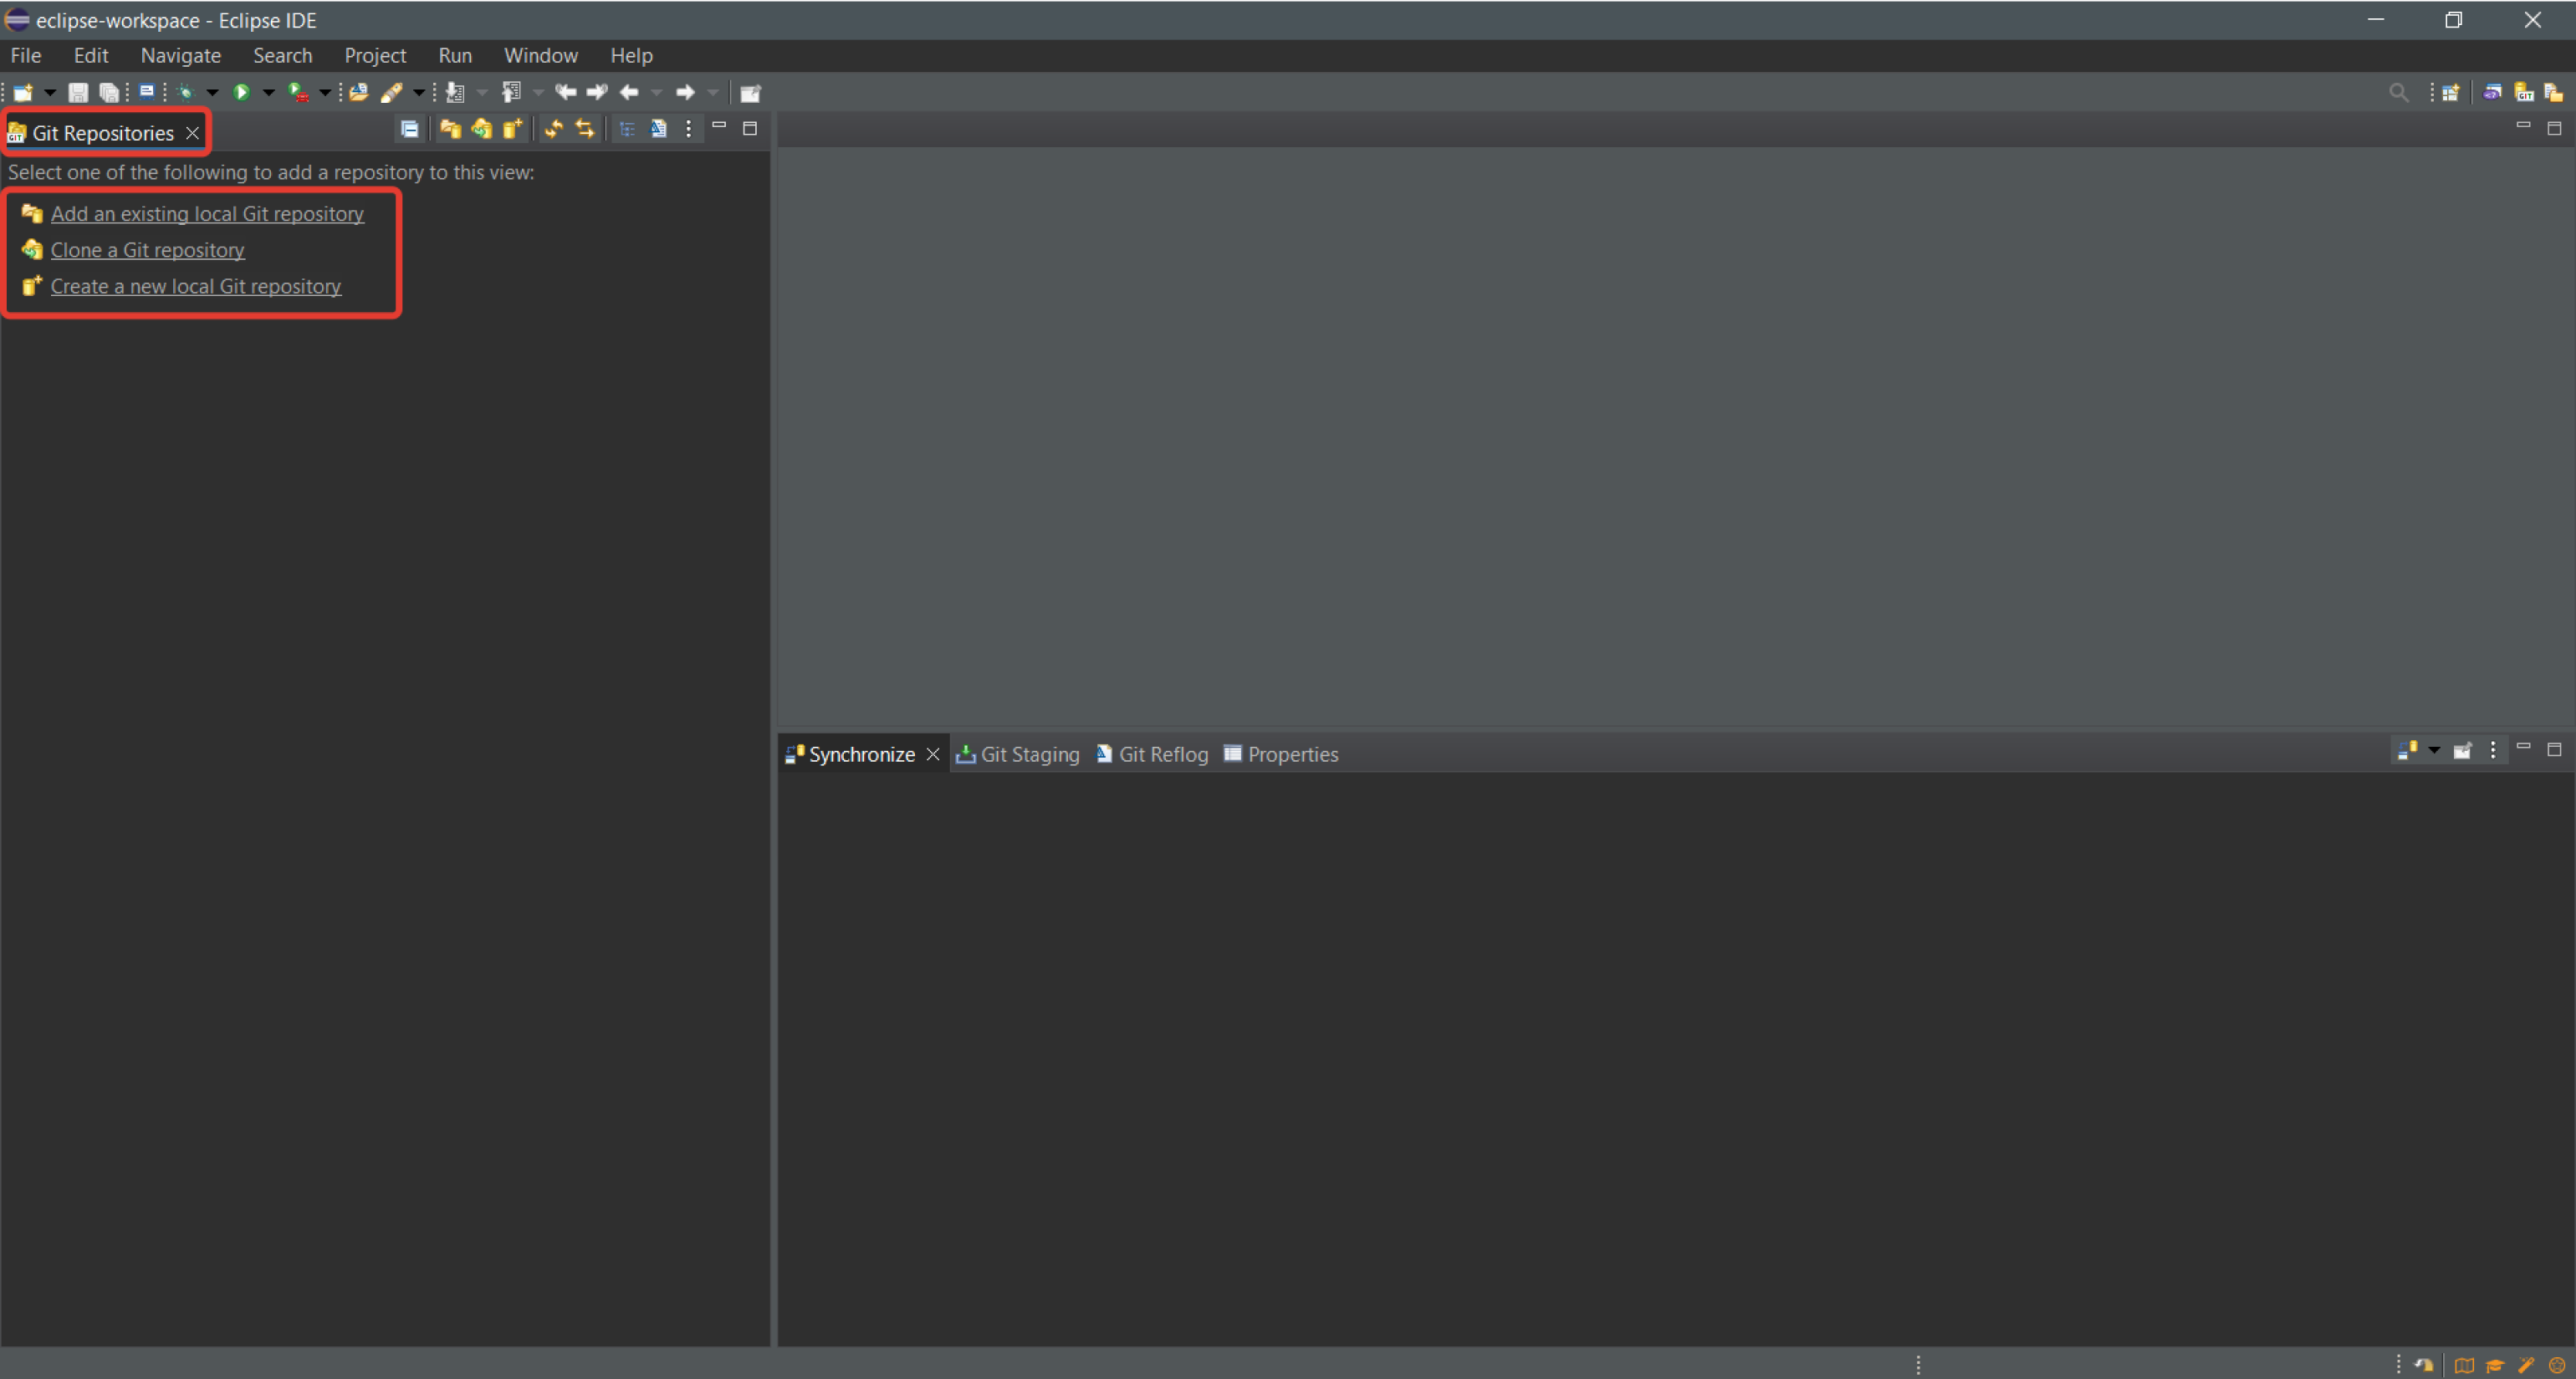
Task: Expand the New wizard dropdown arrow
Action: (x=49, y=93)
